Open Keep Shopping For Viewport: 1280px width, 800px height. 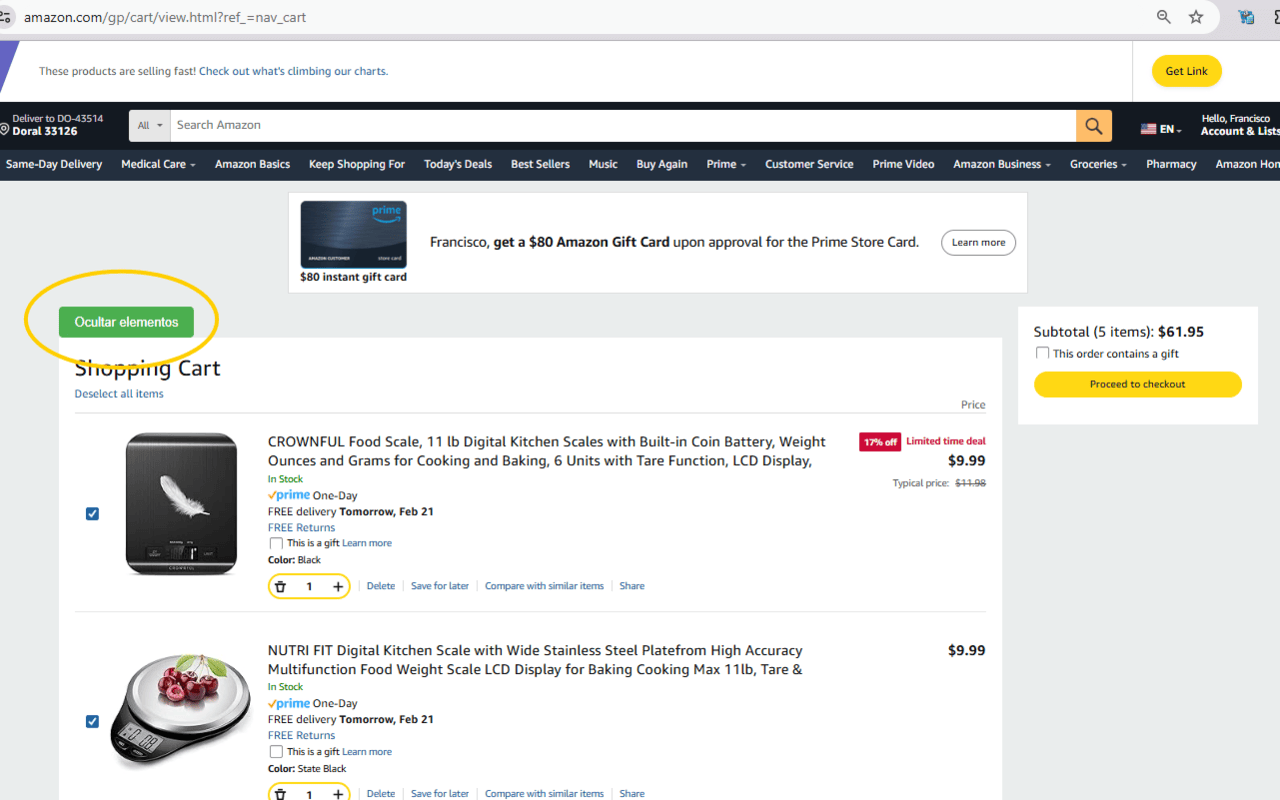(x=357, y=164)
